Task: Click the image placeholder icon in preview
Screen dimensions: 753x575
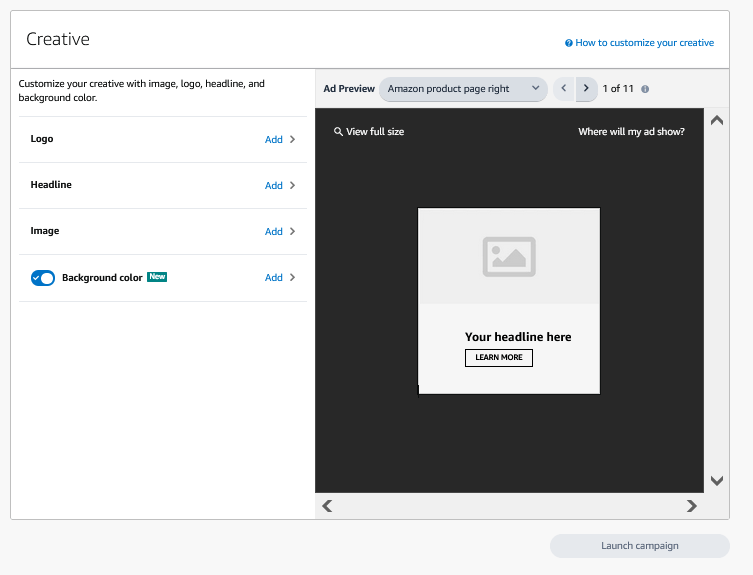Action: [509, 257]
